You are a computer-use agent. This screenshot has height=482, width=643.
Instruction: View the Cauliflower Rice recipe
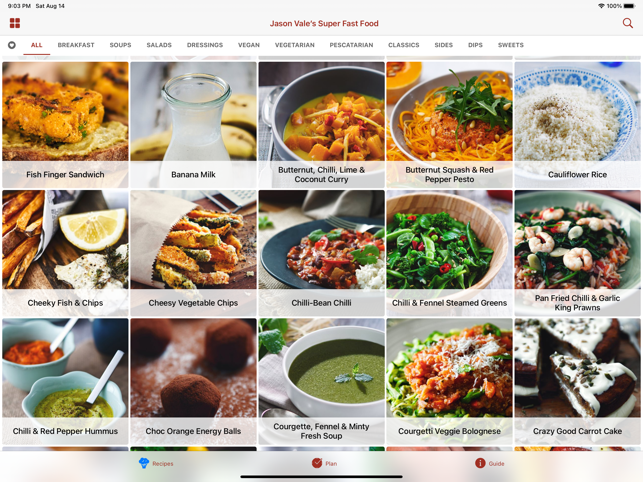point(577,125)
